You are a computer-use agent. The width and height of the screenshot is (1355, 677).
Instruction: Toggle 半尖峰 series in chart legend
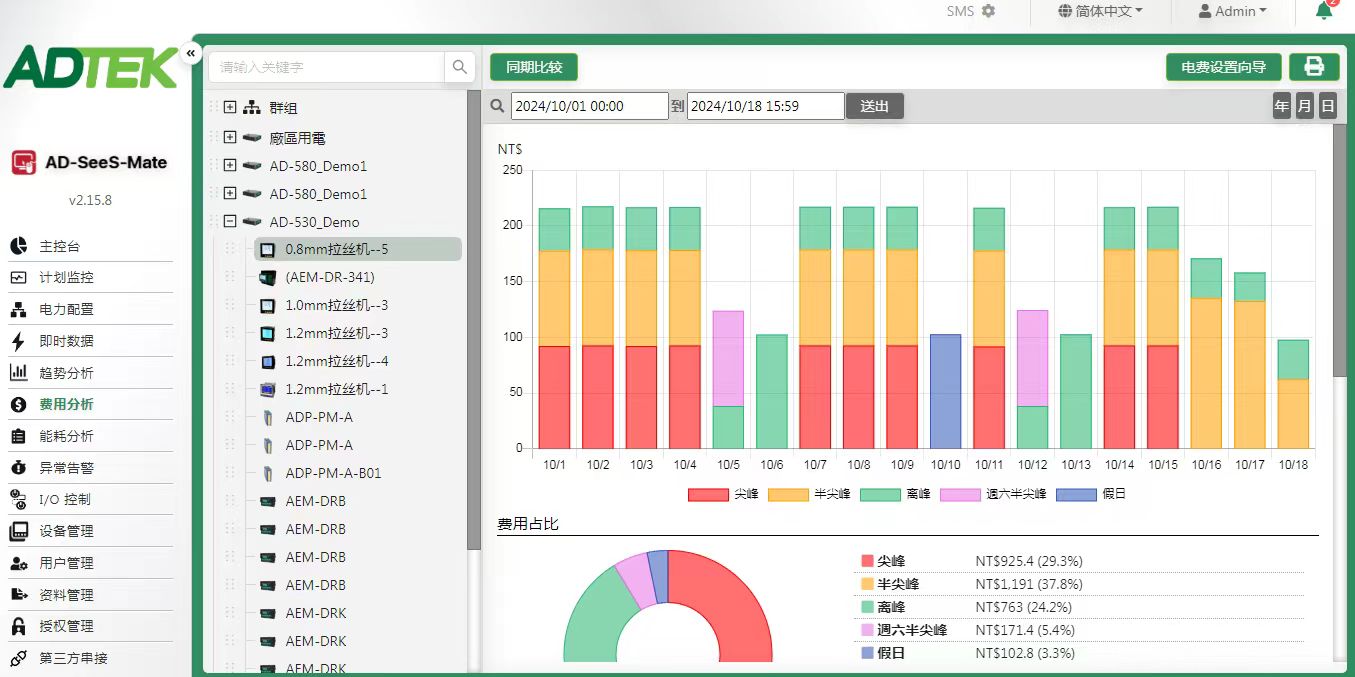(809, 494)
